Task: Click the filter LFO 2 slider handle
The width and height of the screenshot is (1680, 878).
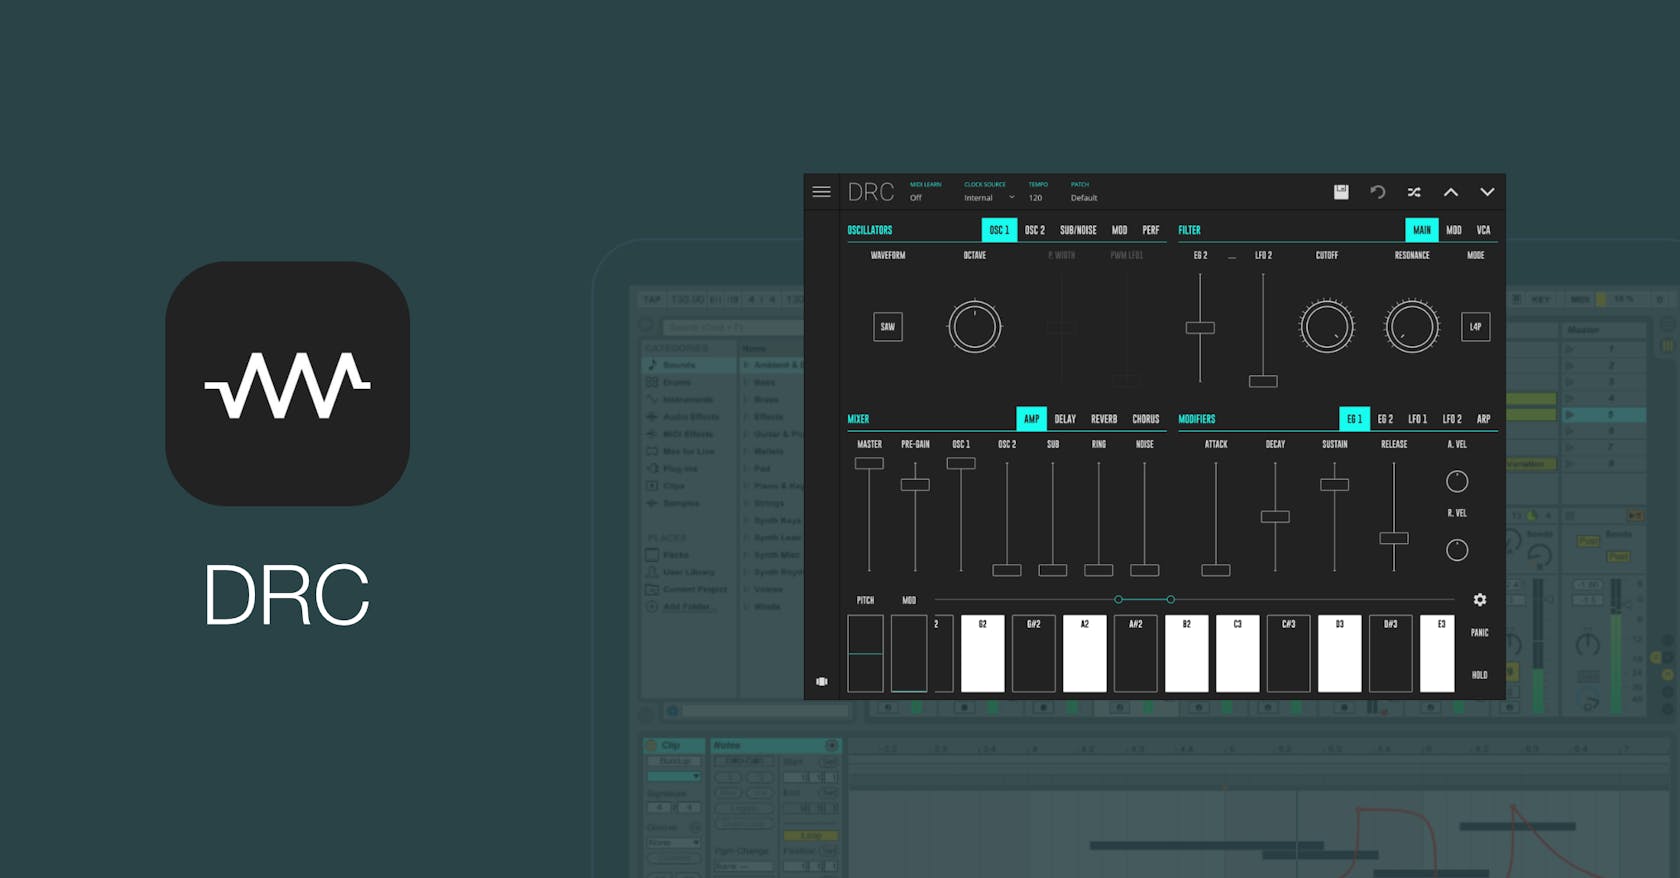Action: tap(1263, 381)
